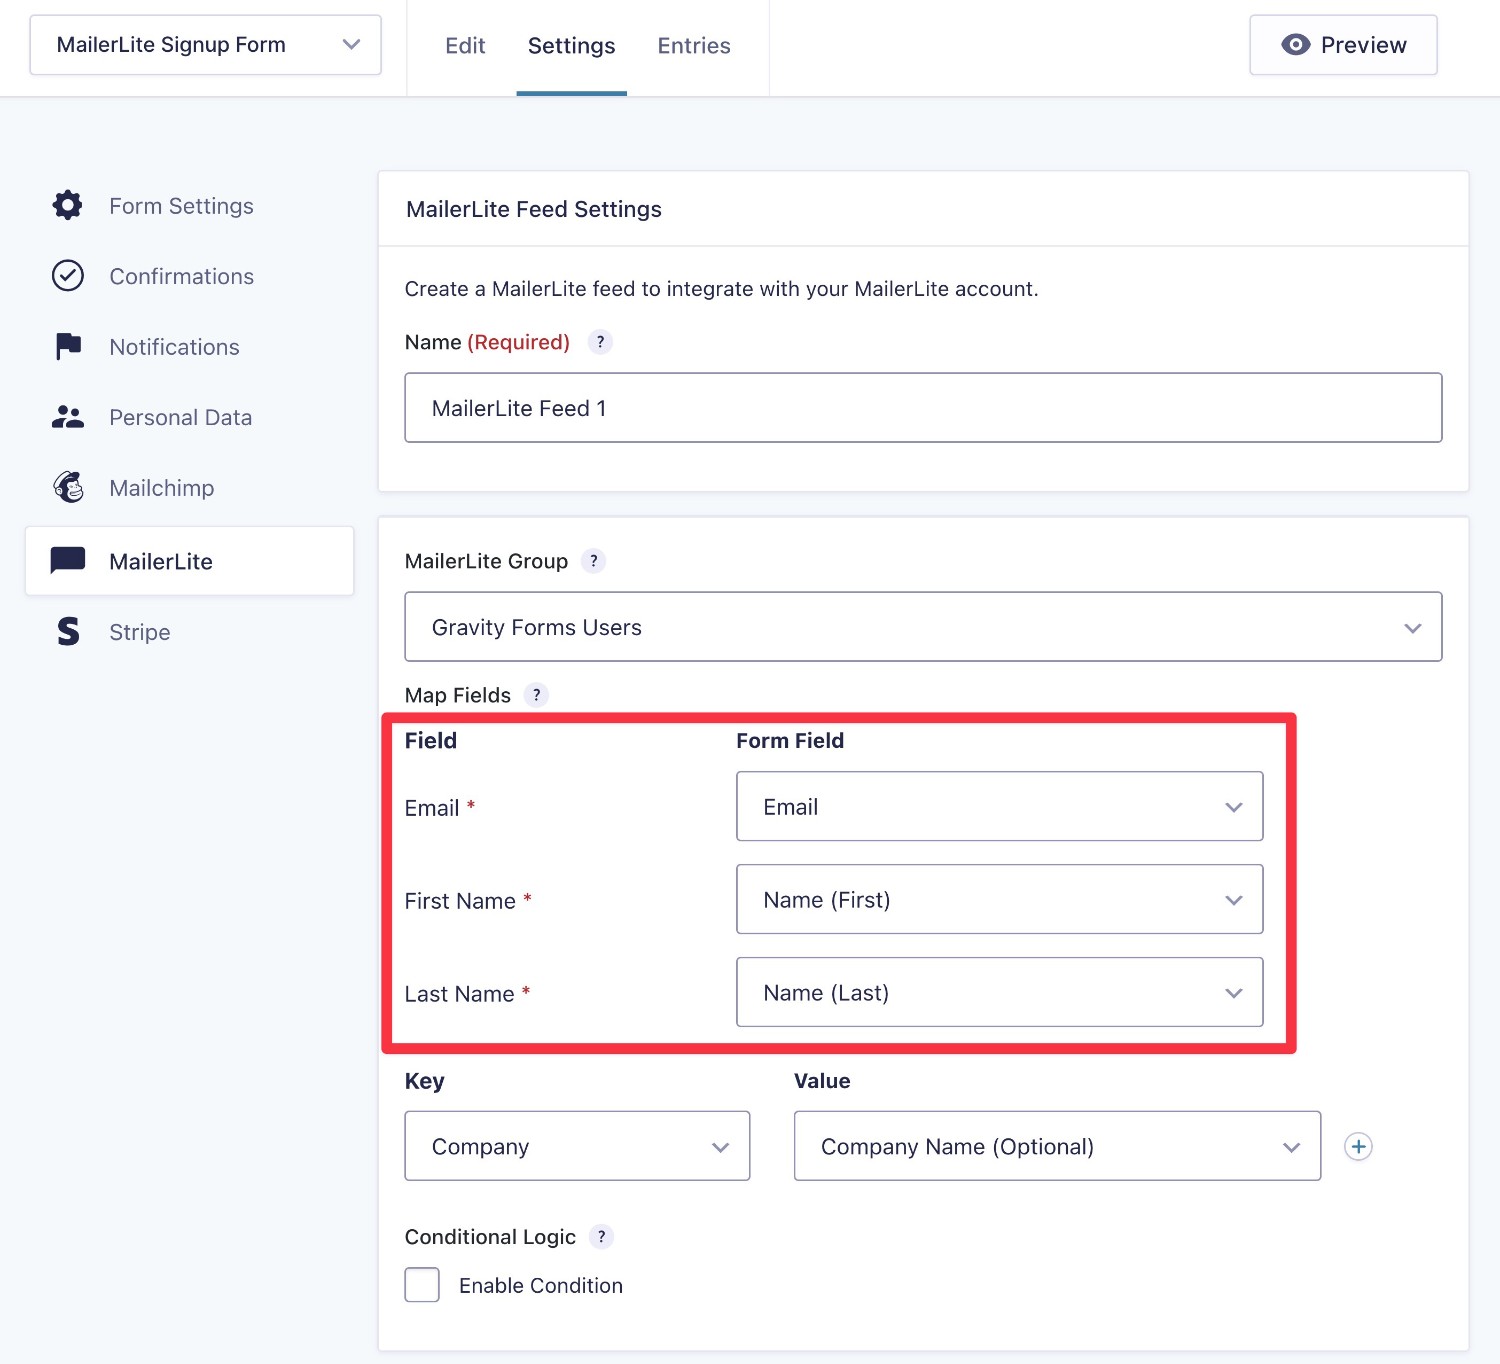Click the Form Settings gear icon
The image size is (1500, 1364).
(68, 205)
